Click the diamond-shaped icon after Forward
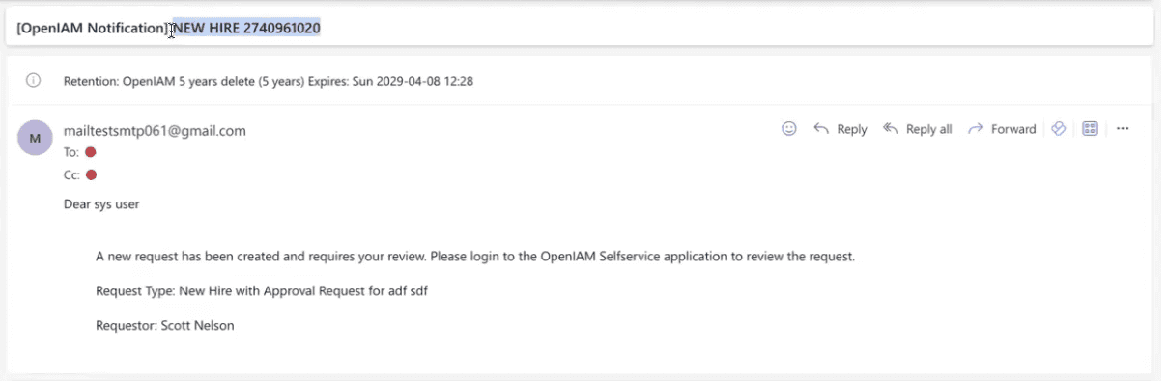The width and height of the screenshot is (1161, 381). click(1059, 129)
